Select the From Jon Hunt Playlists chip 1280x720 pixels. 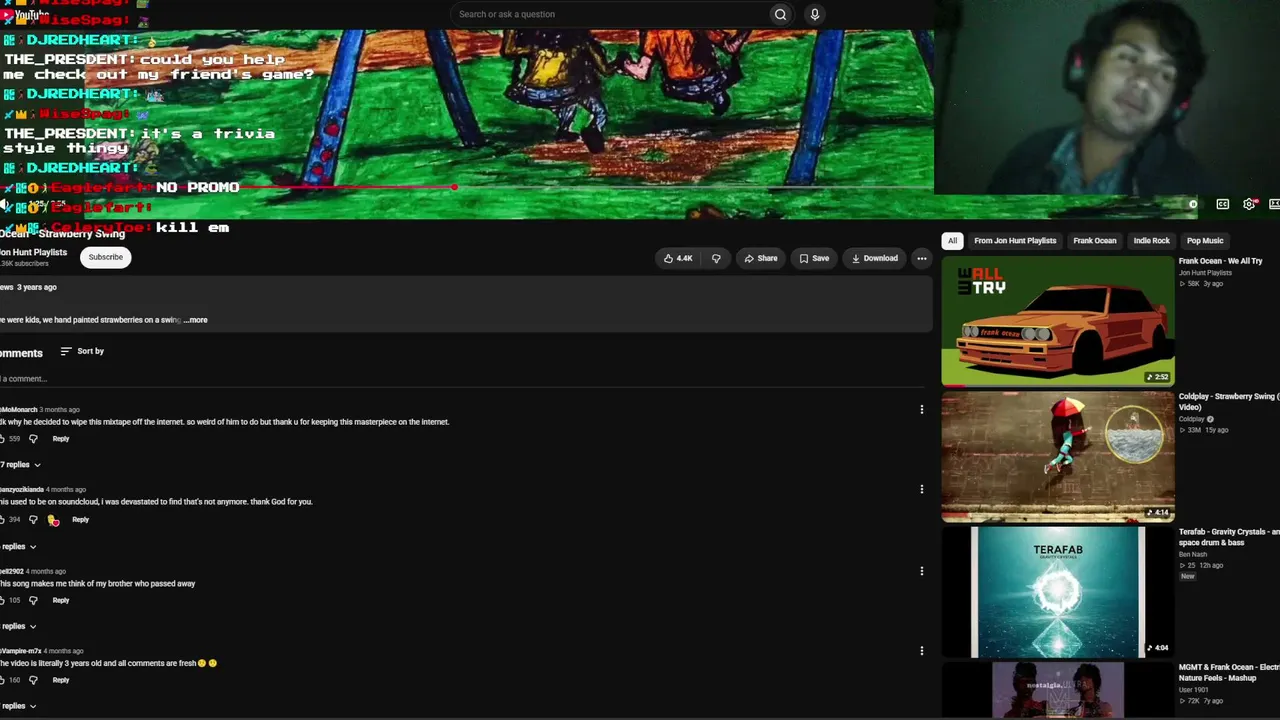[1015, 241]
